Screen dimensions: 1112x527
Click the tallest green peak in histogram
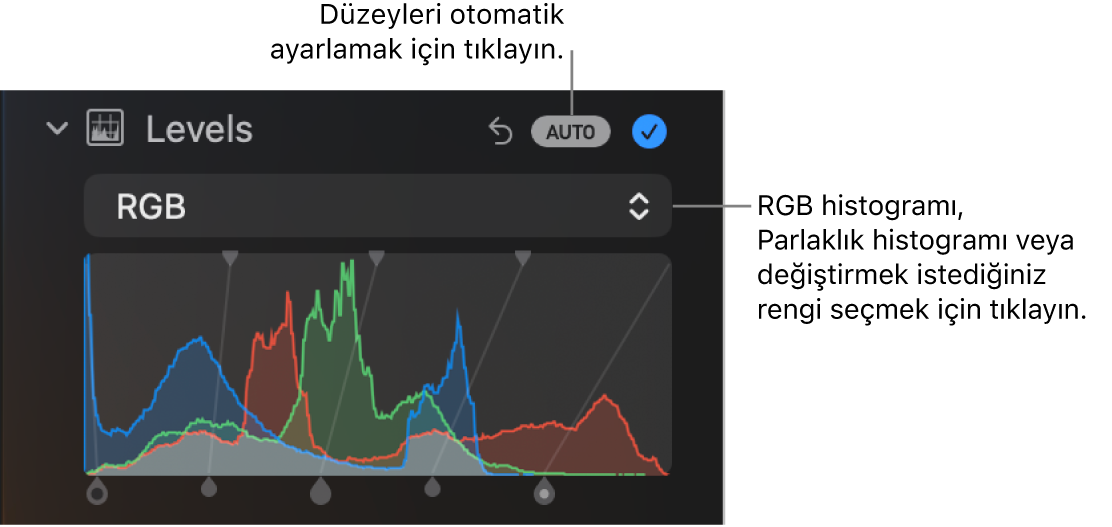[x=348, y=273]
